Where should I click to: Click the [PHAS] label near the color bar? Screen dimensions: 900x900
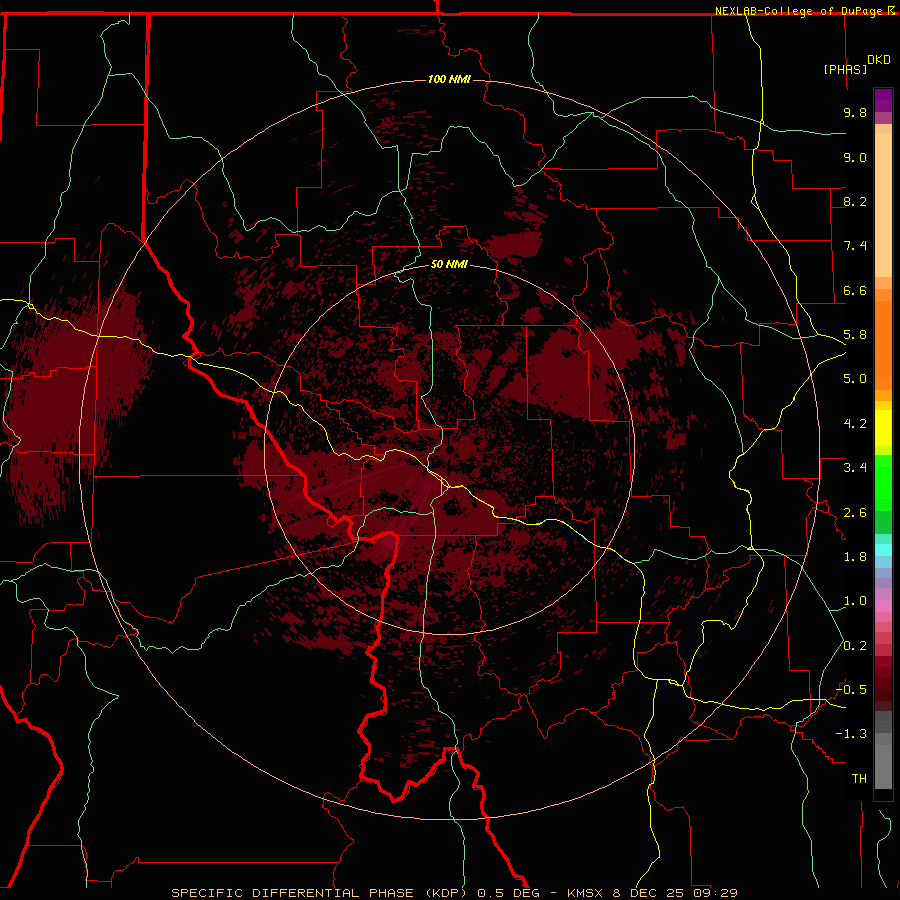(x=845, y=69)
